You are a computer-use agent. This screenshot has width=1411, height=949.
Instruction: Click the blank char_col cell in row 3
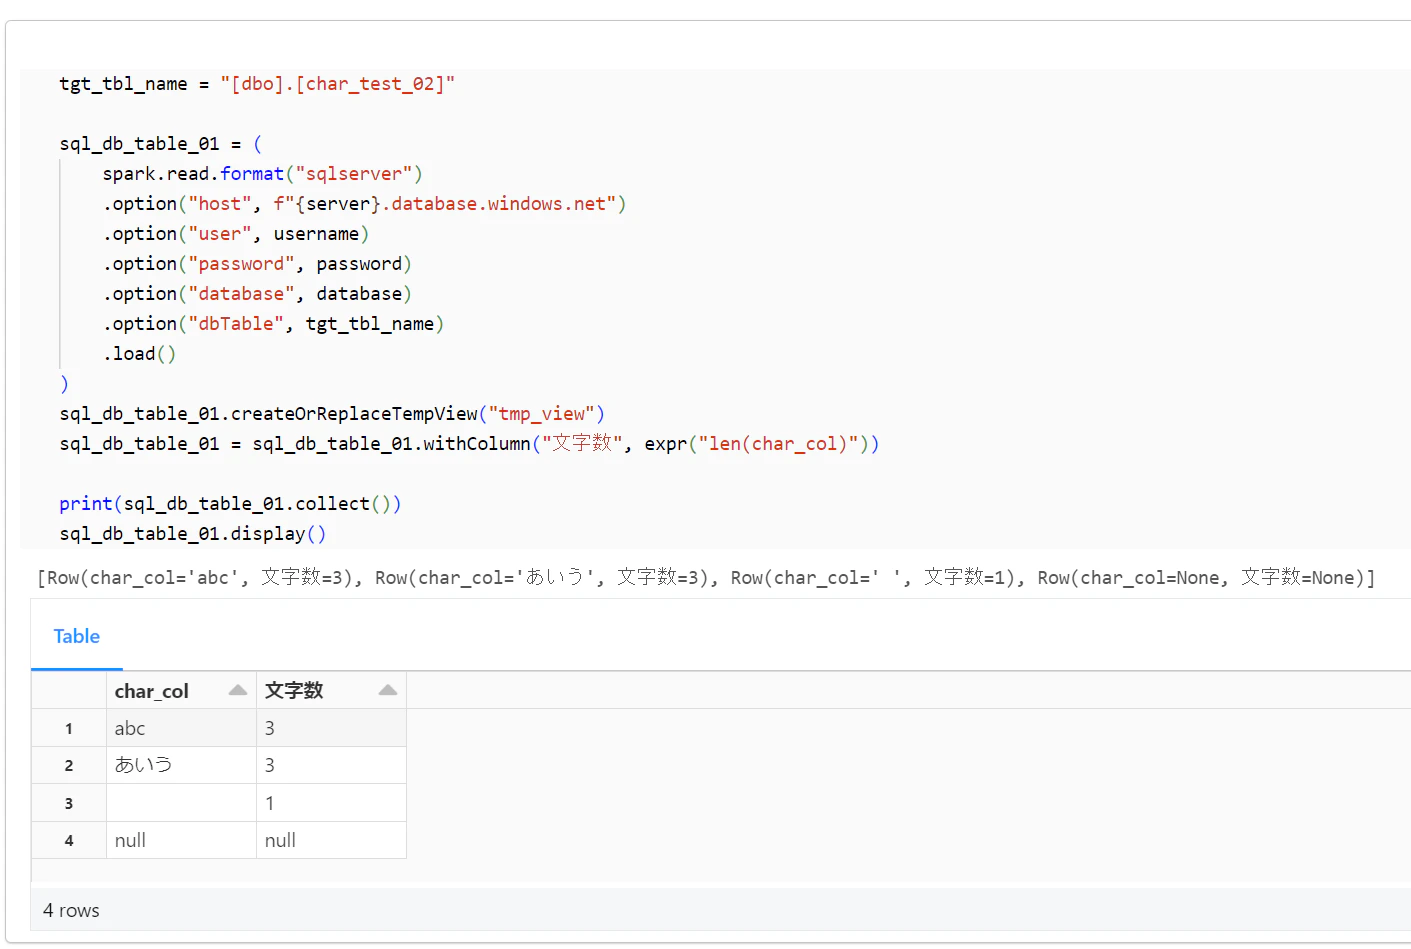181,803
